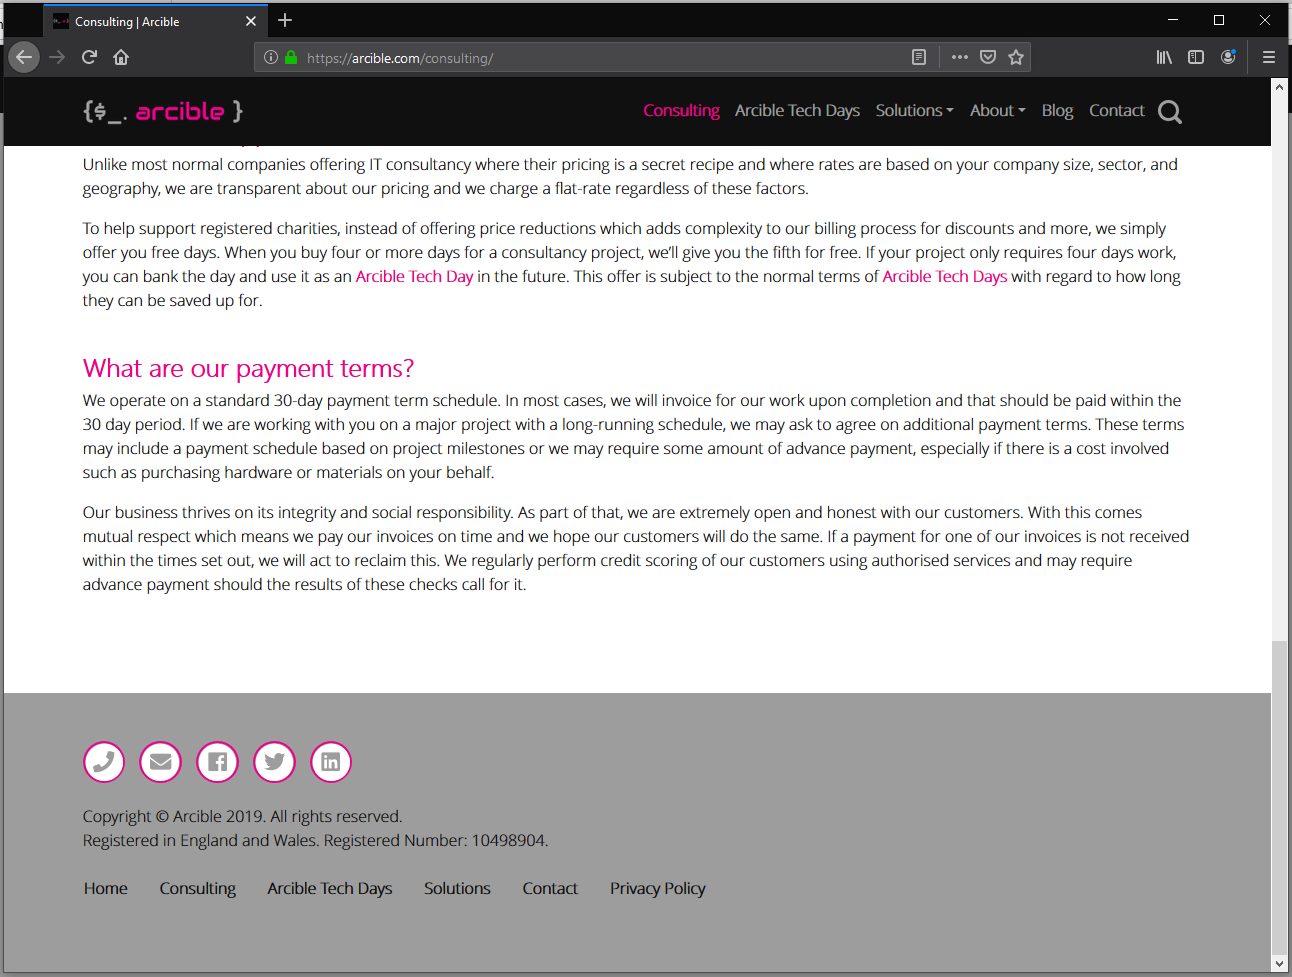1292x977 pixels.
Task: Open the page actions ellipsis menu
Action: pos(959,57)
